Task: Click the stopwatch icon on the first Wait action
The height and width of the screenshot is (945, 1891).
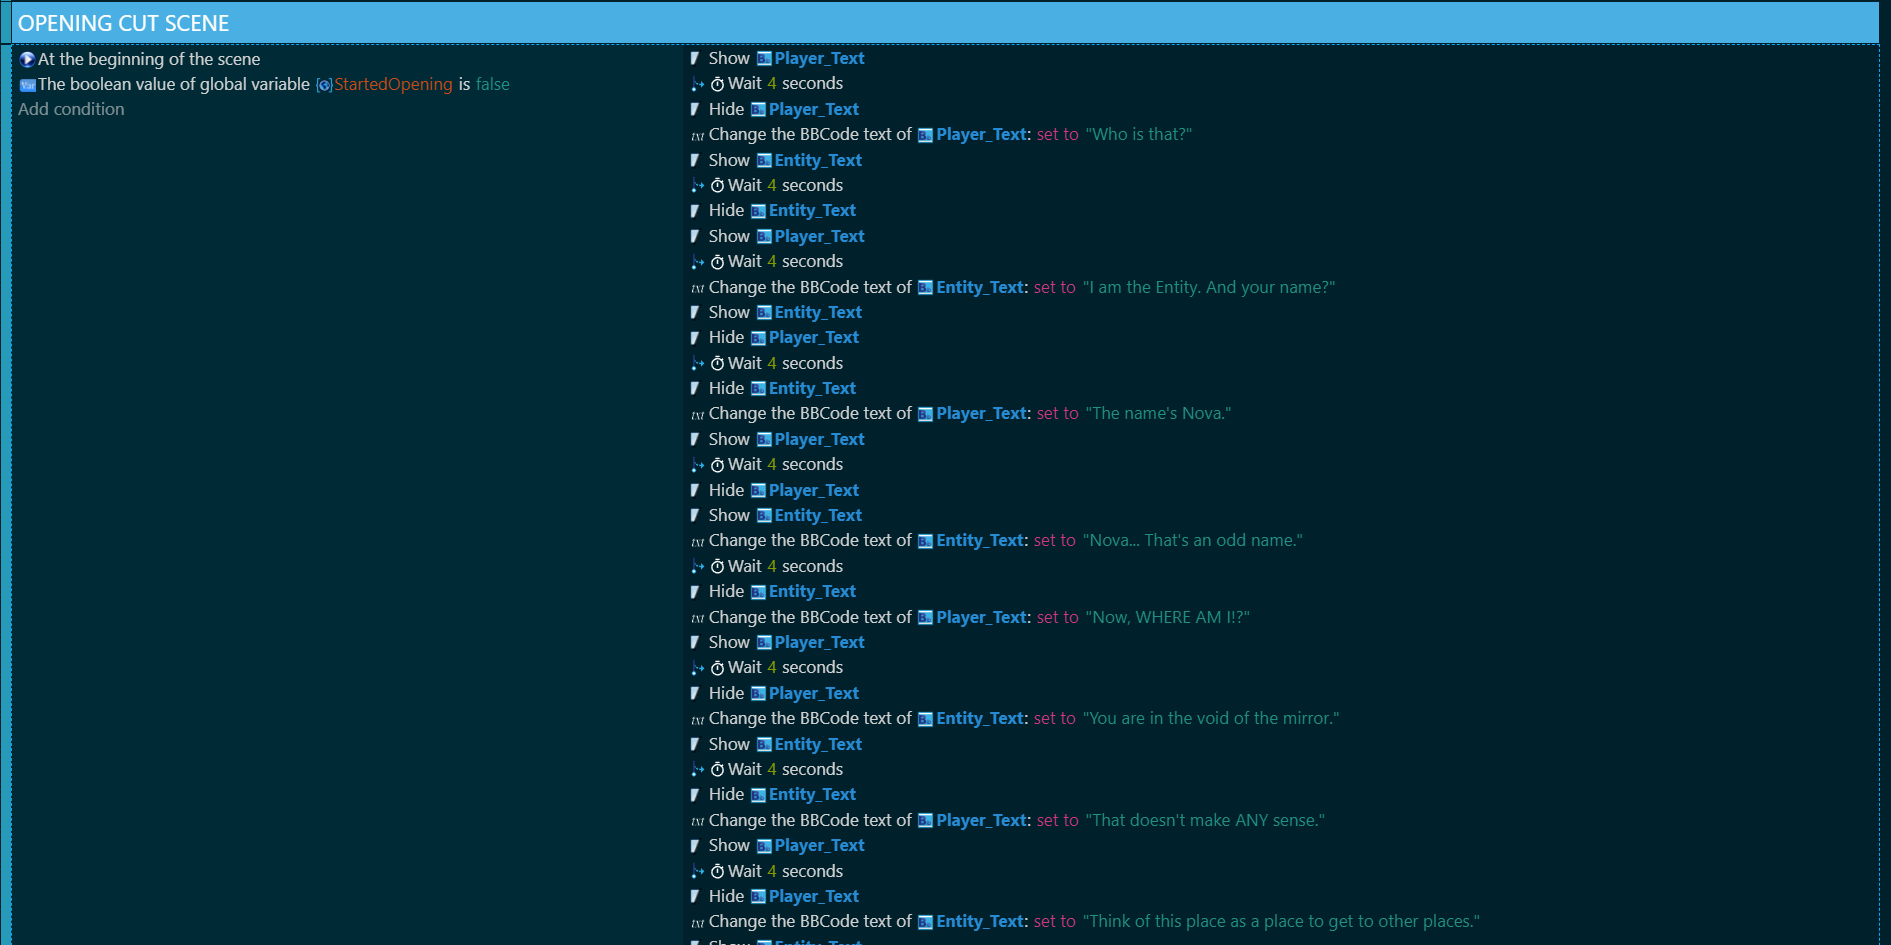Action: point(717,83)
